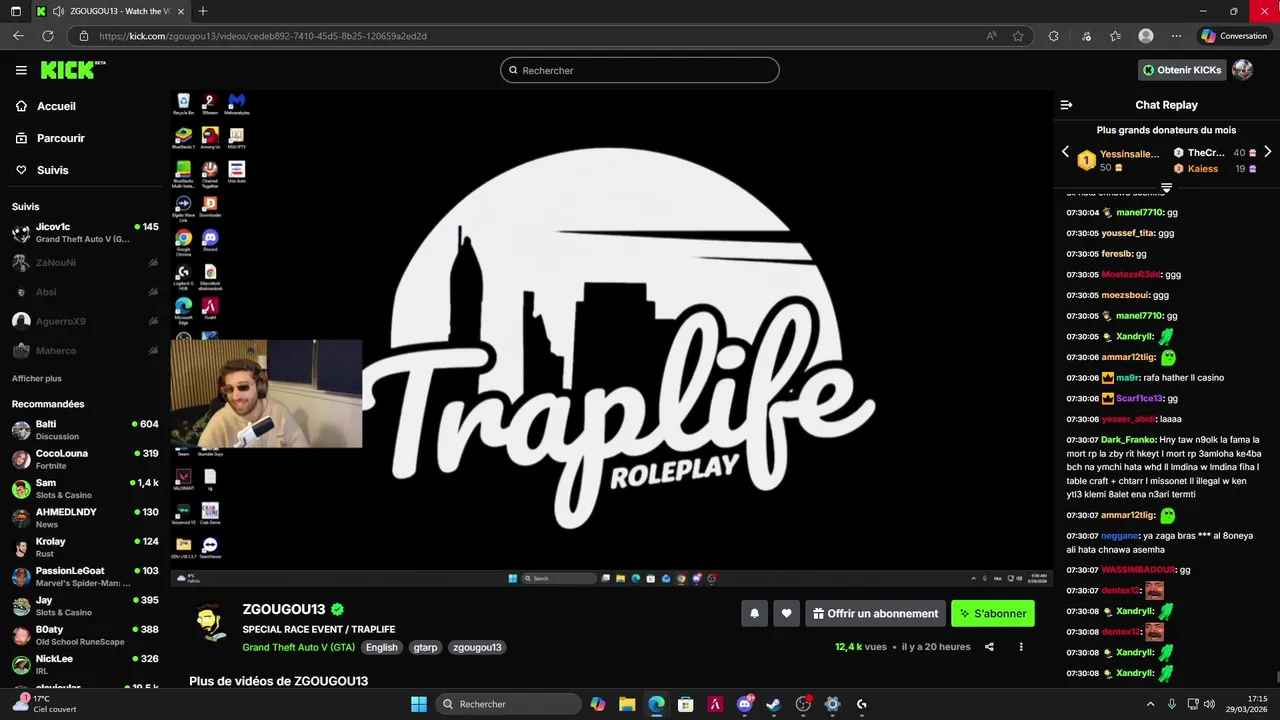
Task: Open Balti recommended channel
Action: pos(85,430)
